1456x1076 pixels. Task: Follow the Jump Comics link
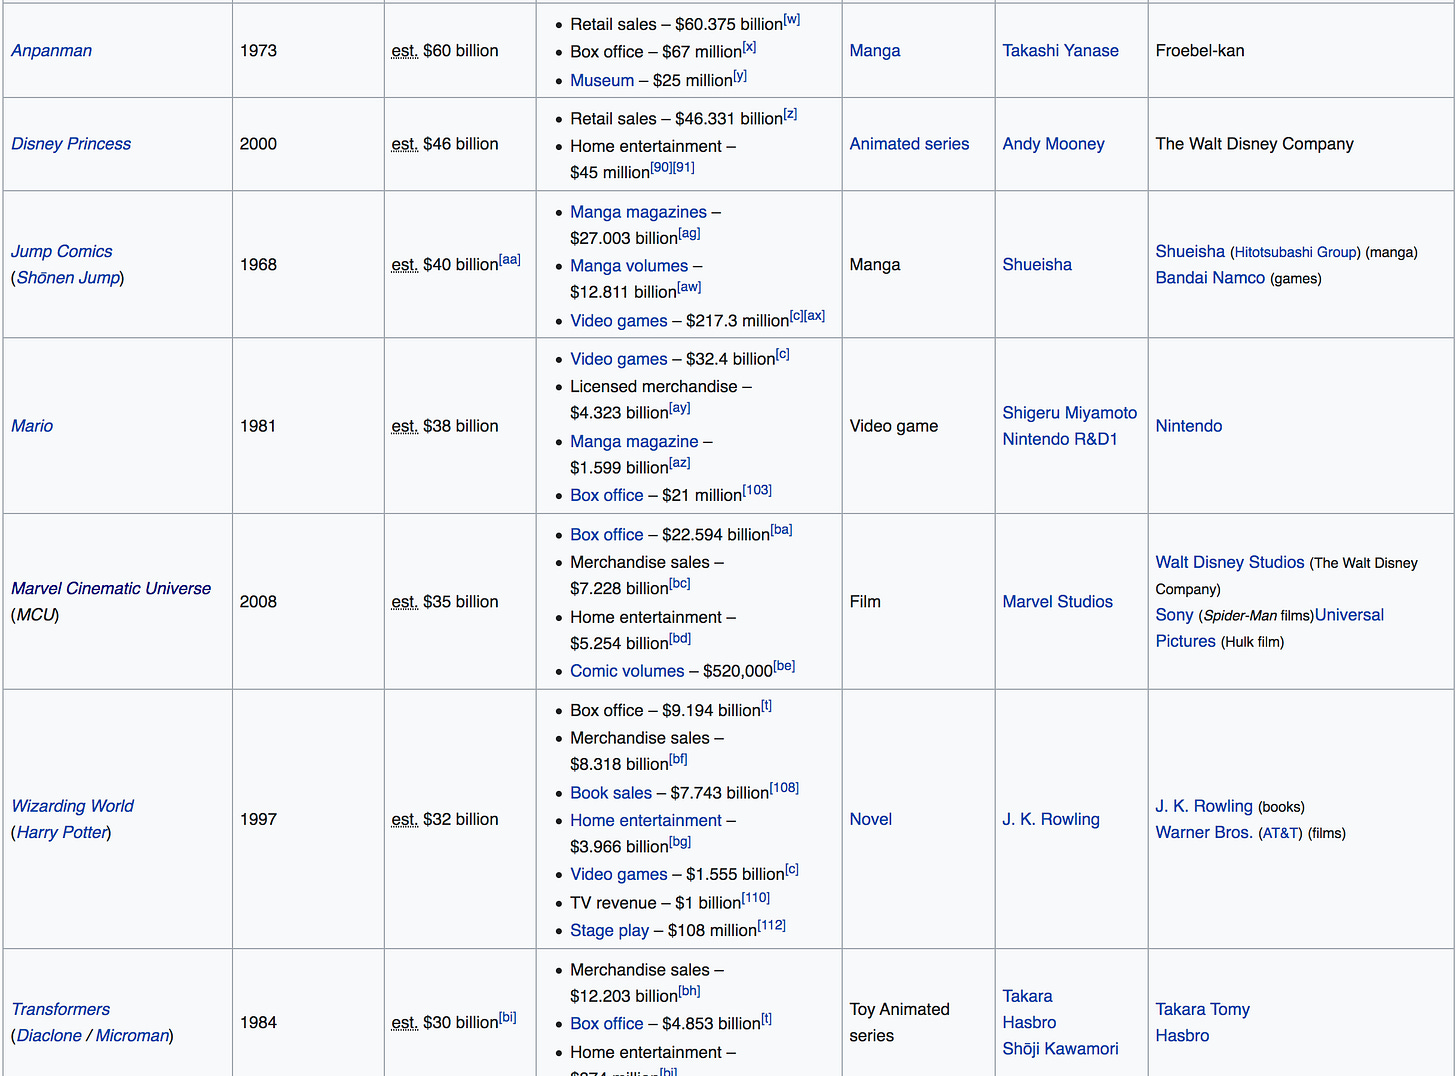62,251
